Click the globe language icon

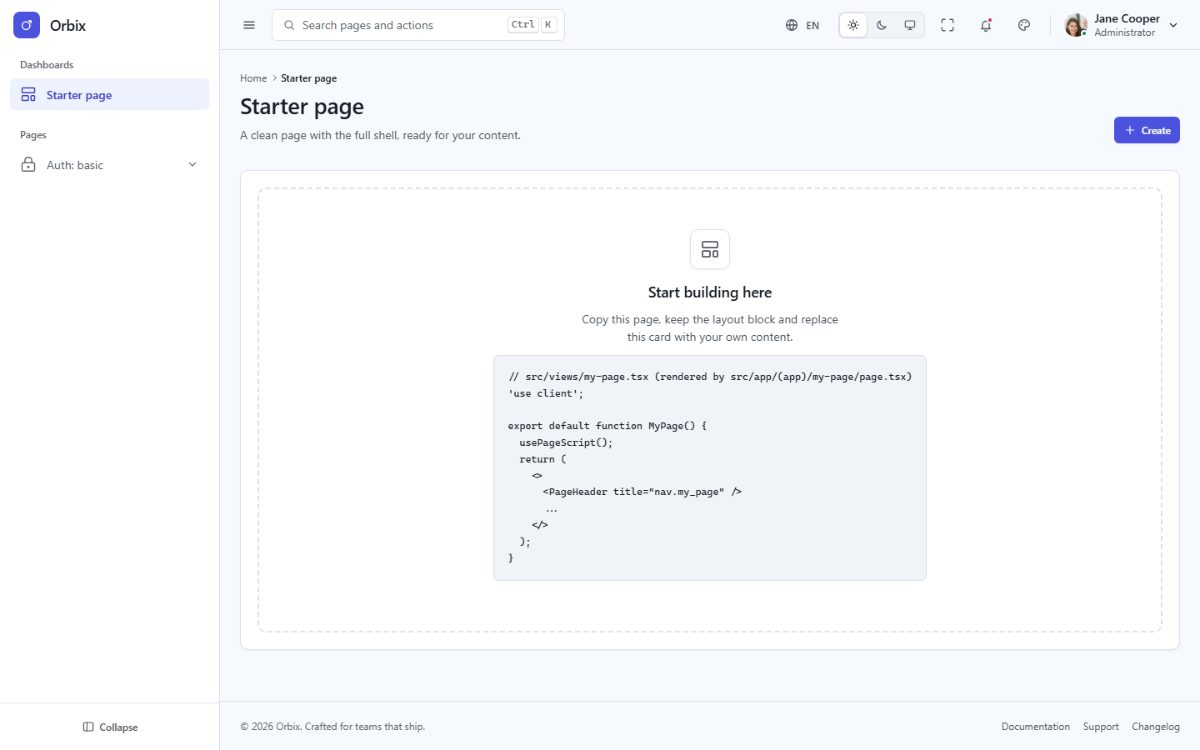pyautogui.click(x=792, y=25)
